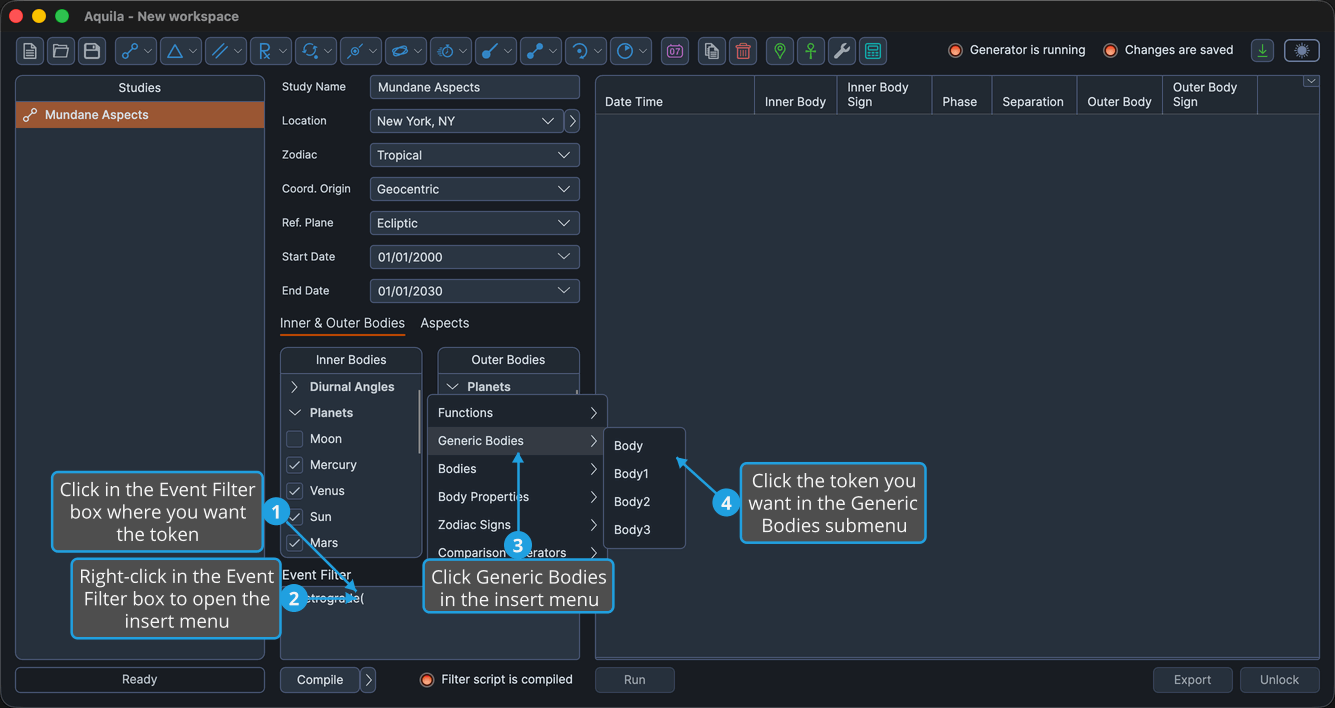
Task: Select Mundane Aspects in Studies list
Action: click(140, 115)
